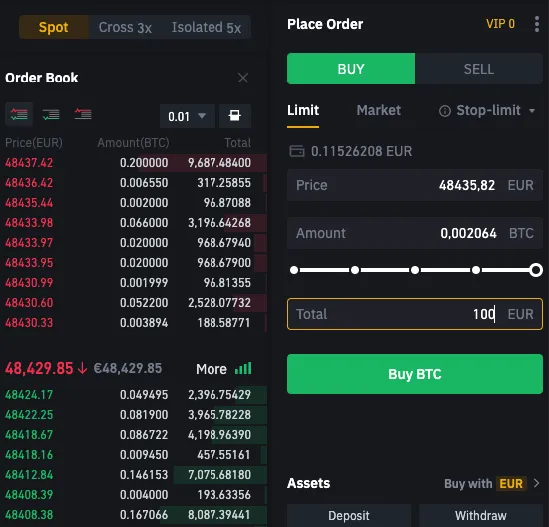549x527 pixels.
Task: Click the sell price 48430.99
Action: (x=29, y=283)
